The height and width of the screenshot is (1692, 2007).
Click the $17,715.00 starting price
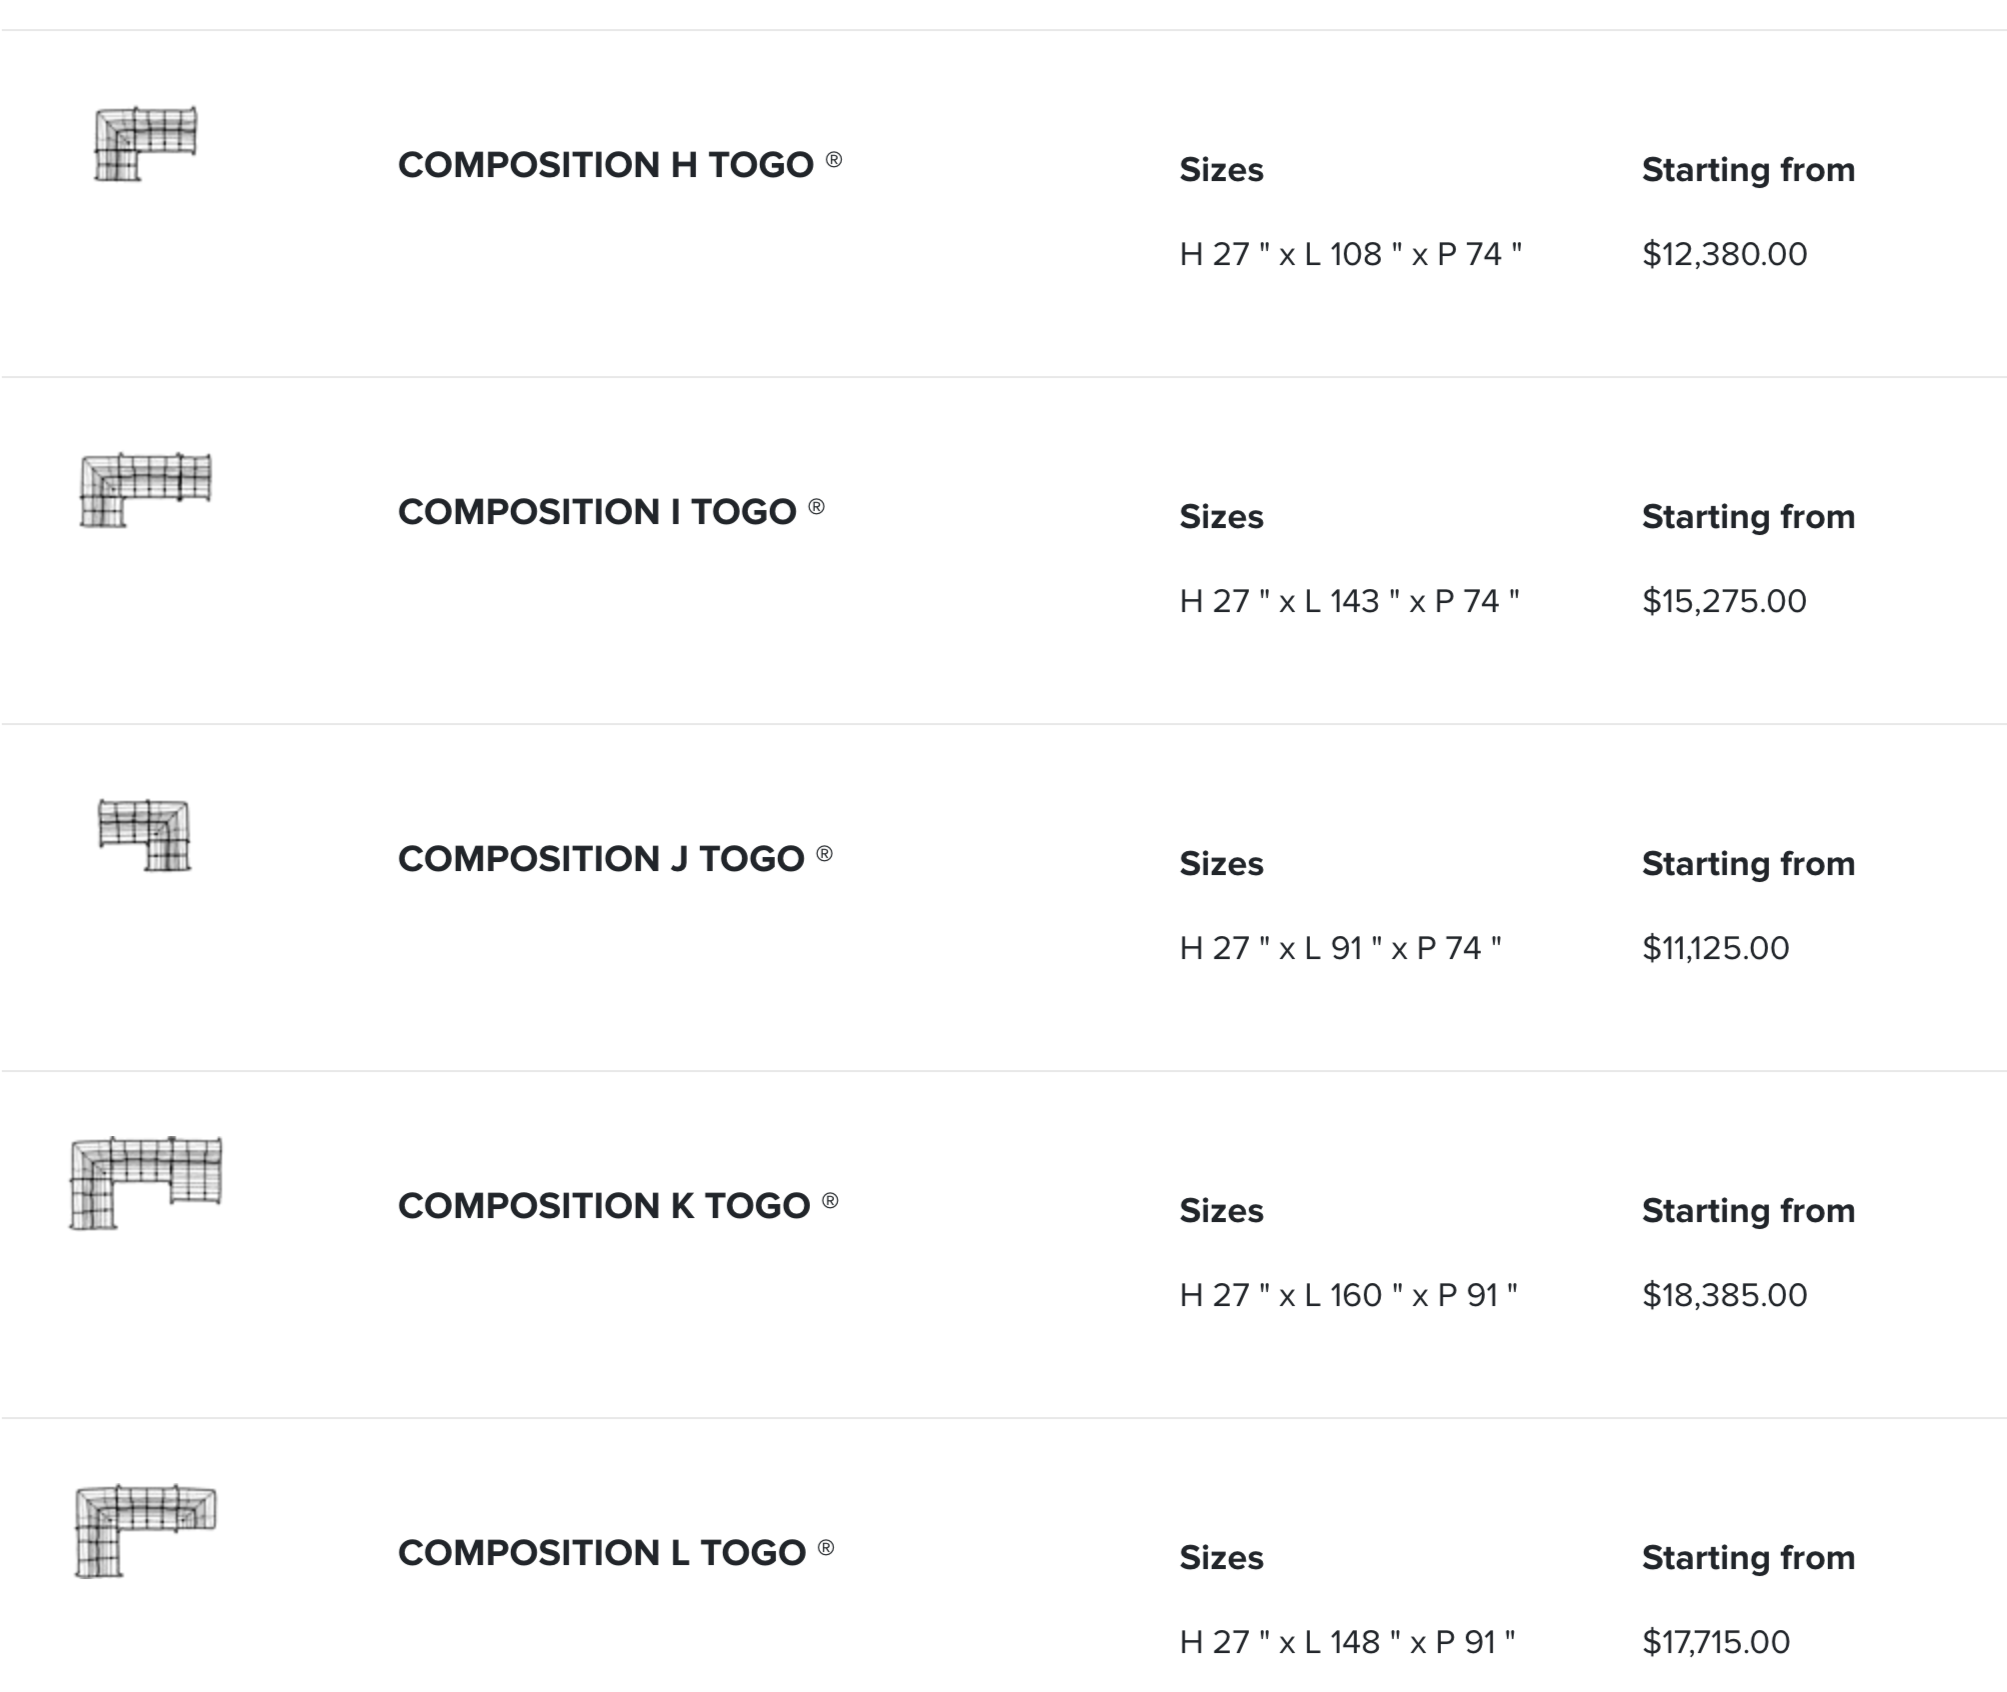click(1716, 1642)
